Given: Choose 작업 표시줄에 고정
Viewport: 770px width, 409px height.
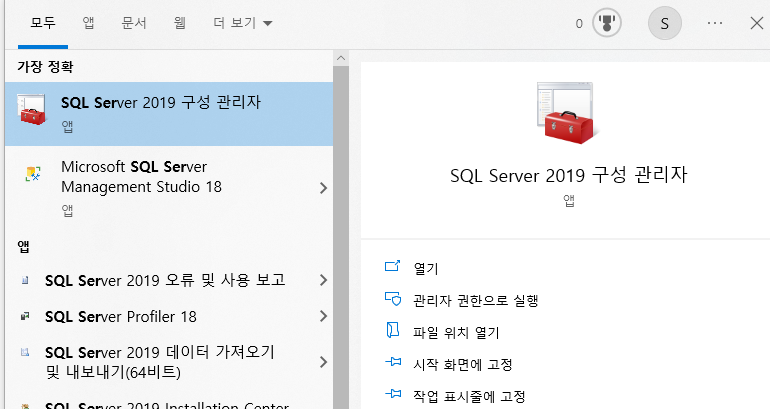Looking at the screenshot, I should tap(469, 396).
